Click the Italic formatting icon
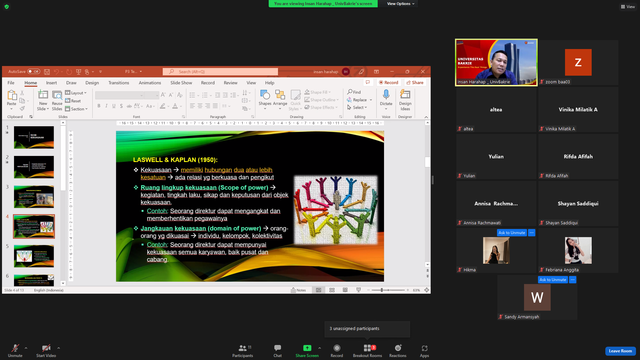The image size is (640, 360). [107, 106]
